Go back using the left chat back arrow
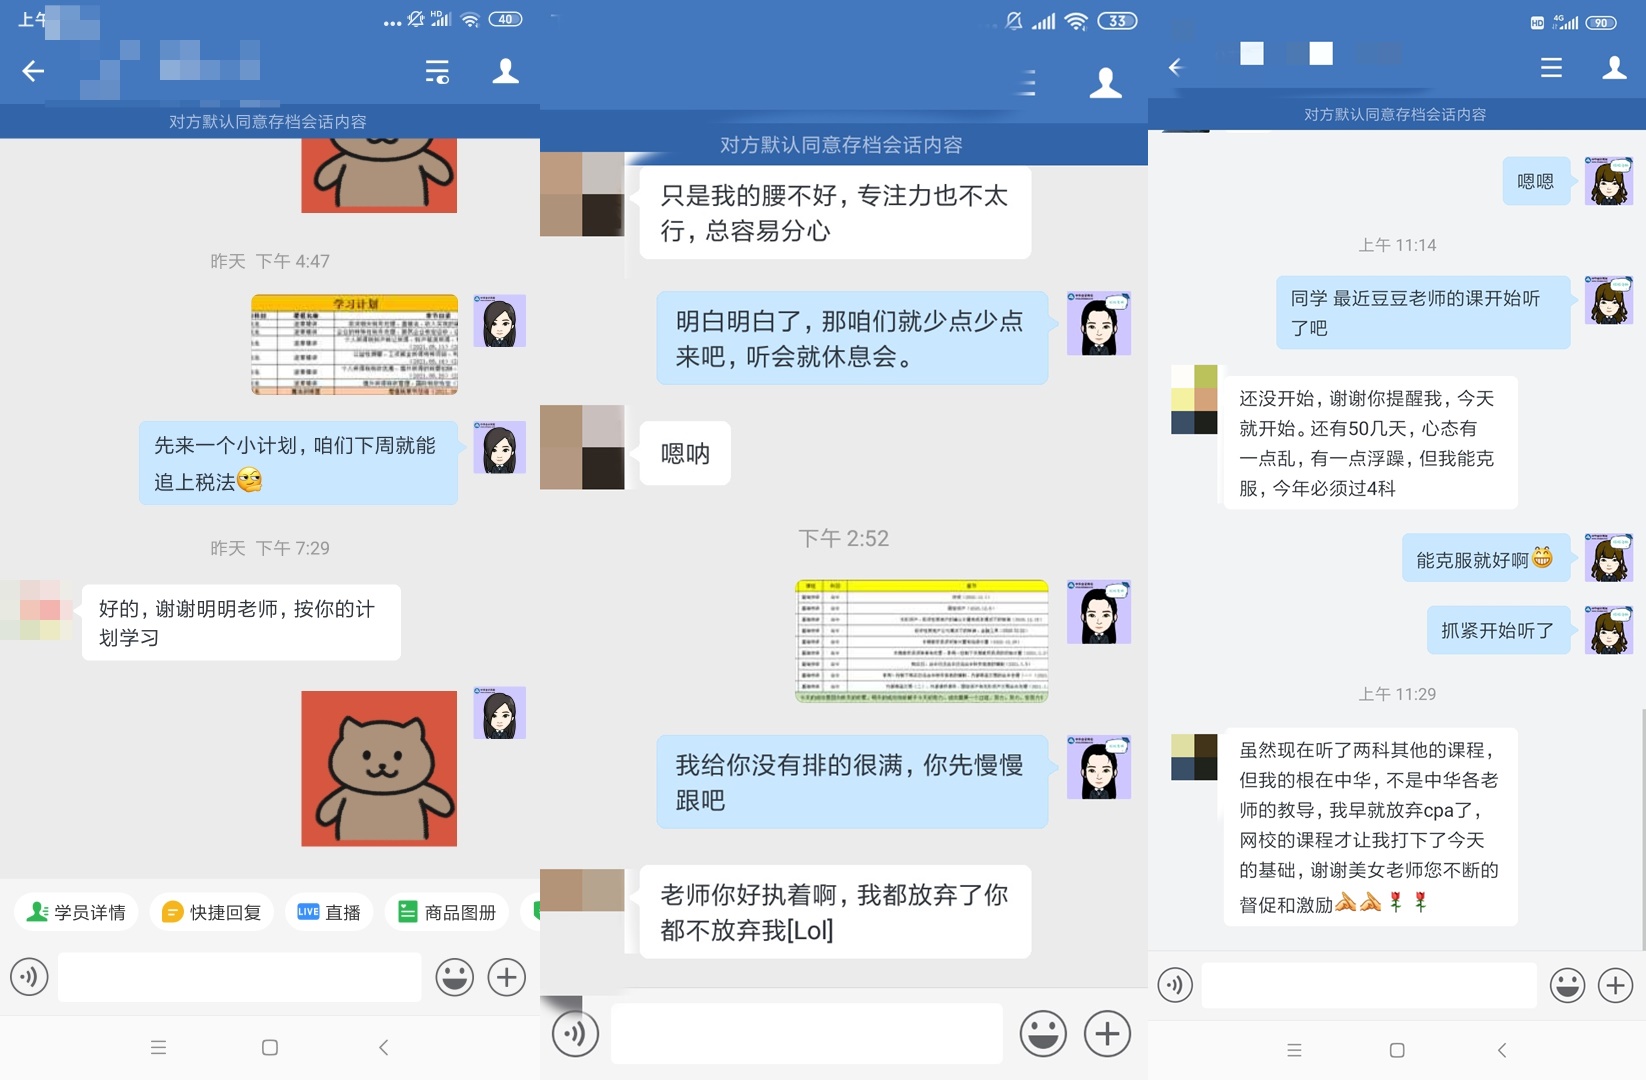This screenshot has width=1646, height=1080. [x=33, y=71]
